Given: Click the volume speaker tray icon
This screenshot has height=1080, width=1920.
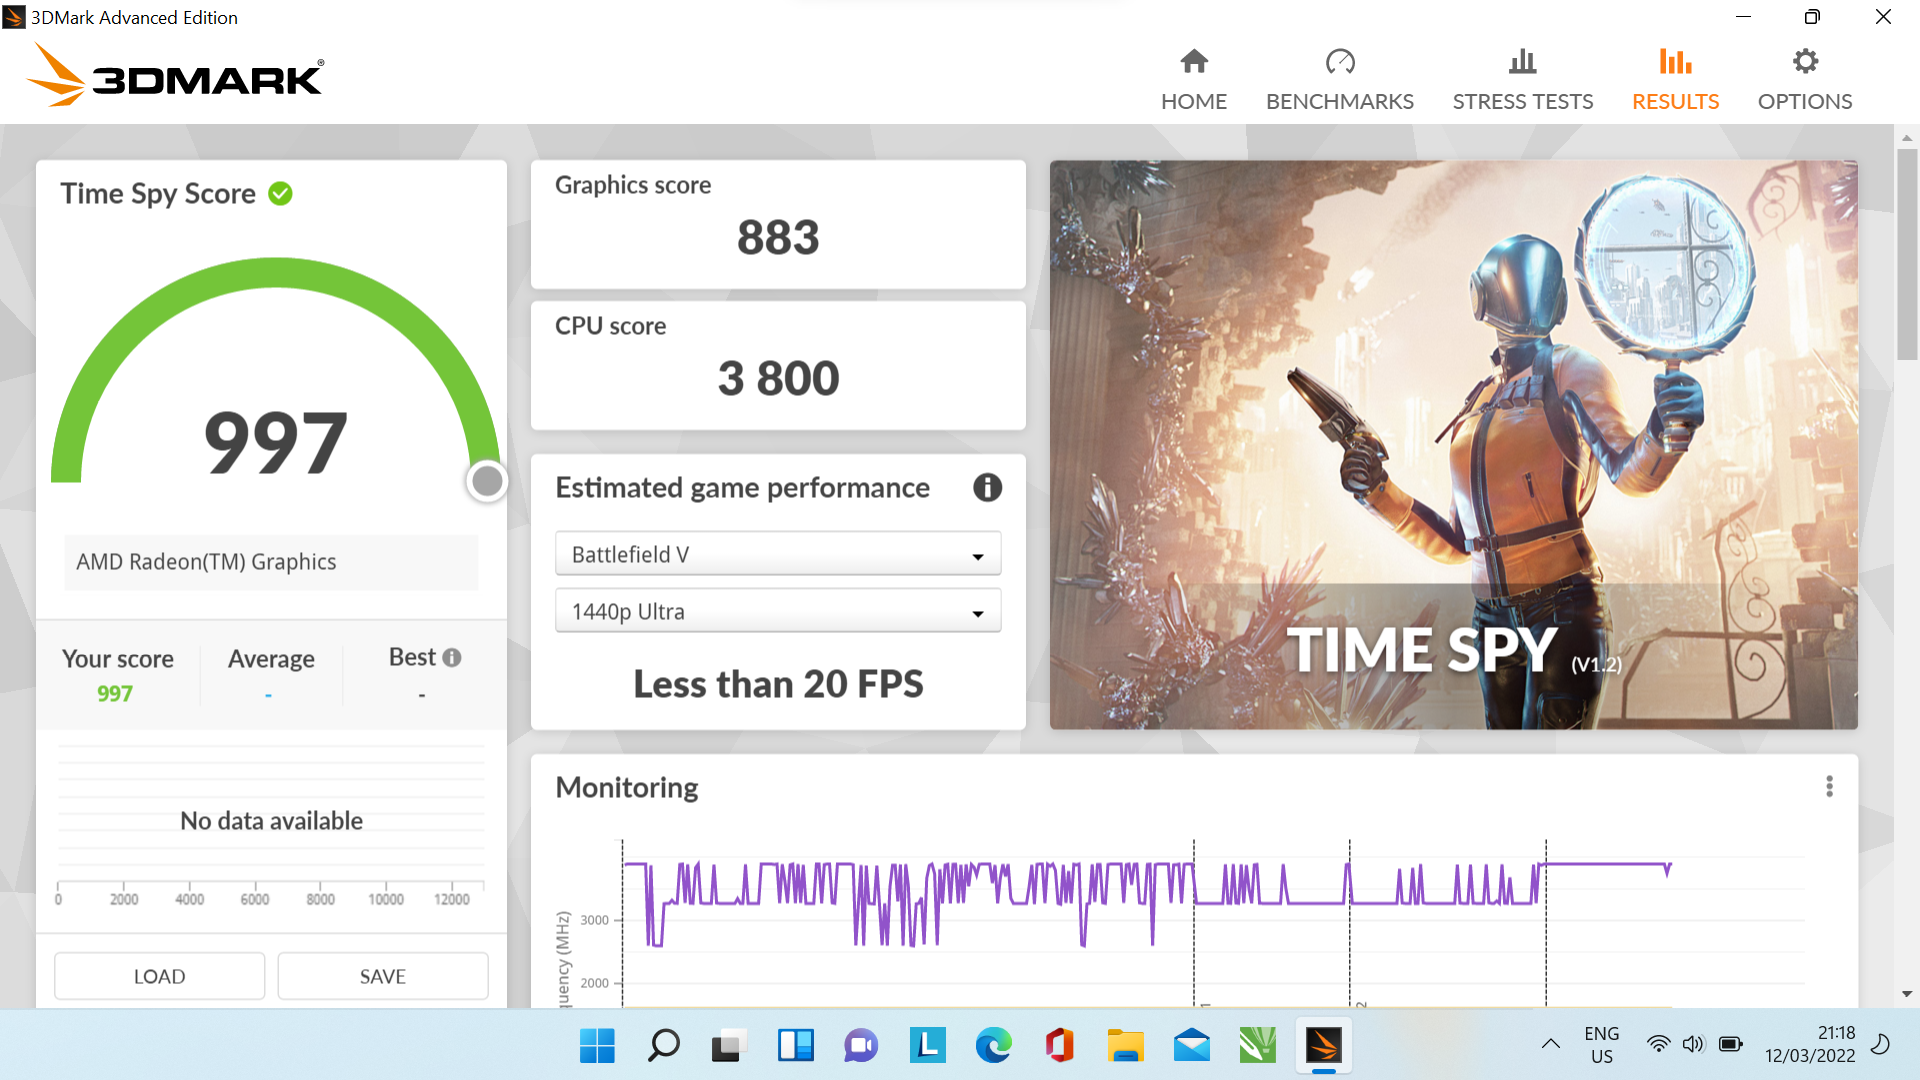Looking at the screenshot, I should coord(1693,1044).
